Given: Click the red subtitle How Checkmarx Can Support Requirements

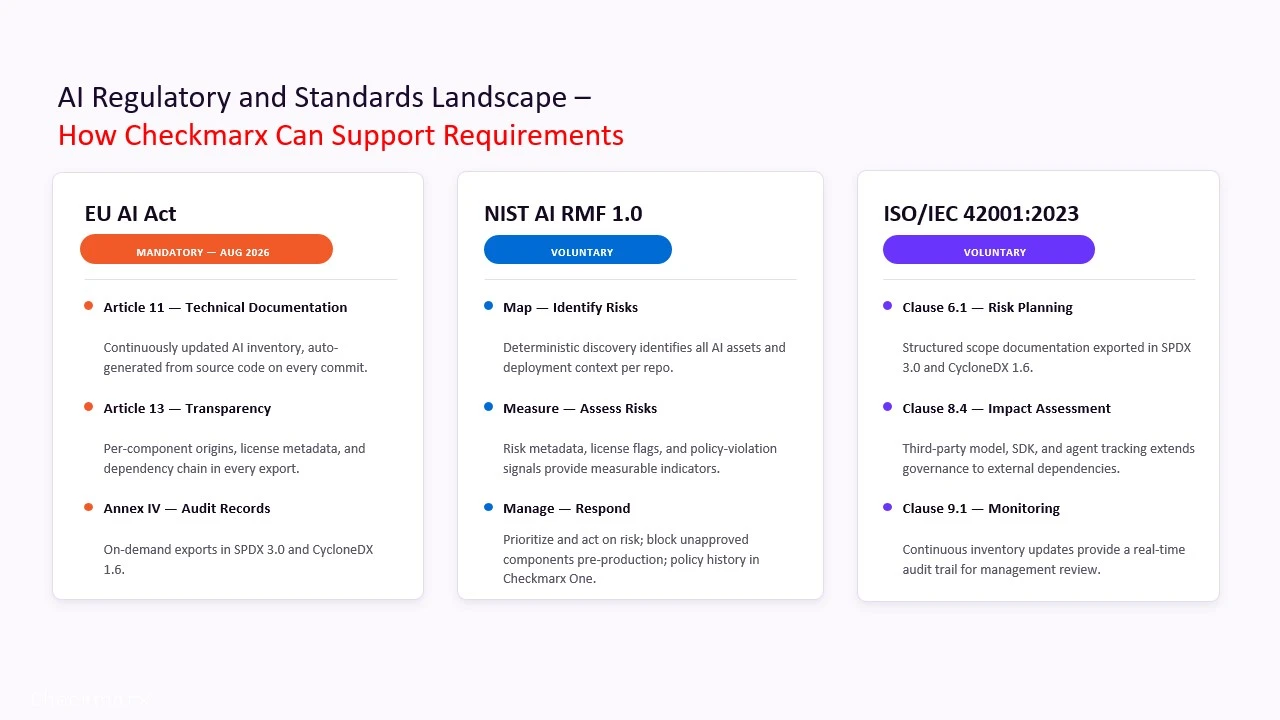Looking at the screenshot, I should (341, 135).
